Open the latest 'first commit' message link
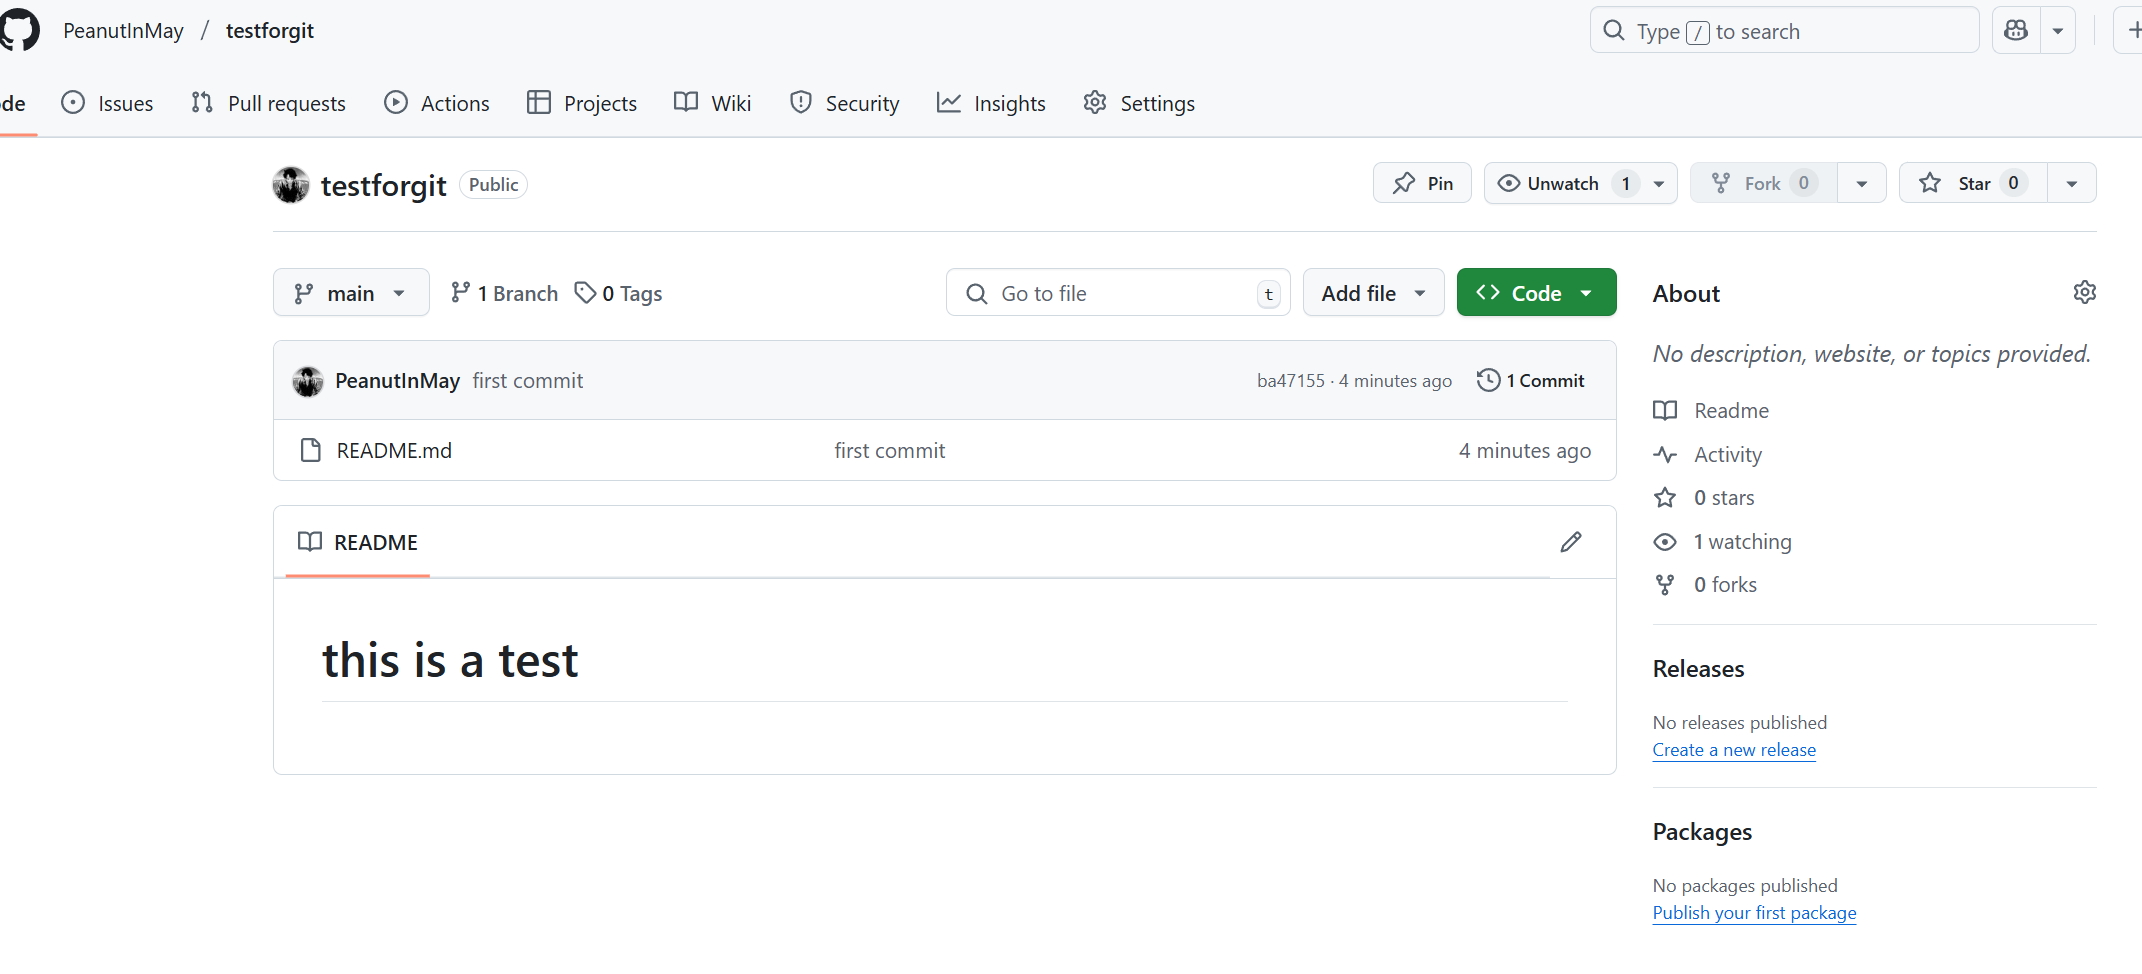 pyautogui.click(x=528, y=381)
